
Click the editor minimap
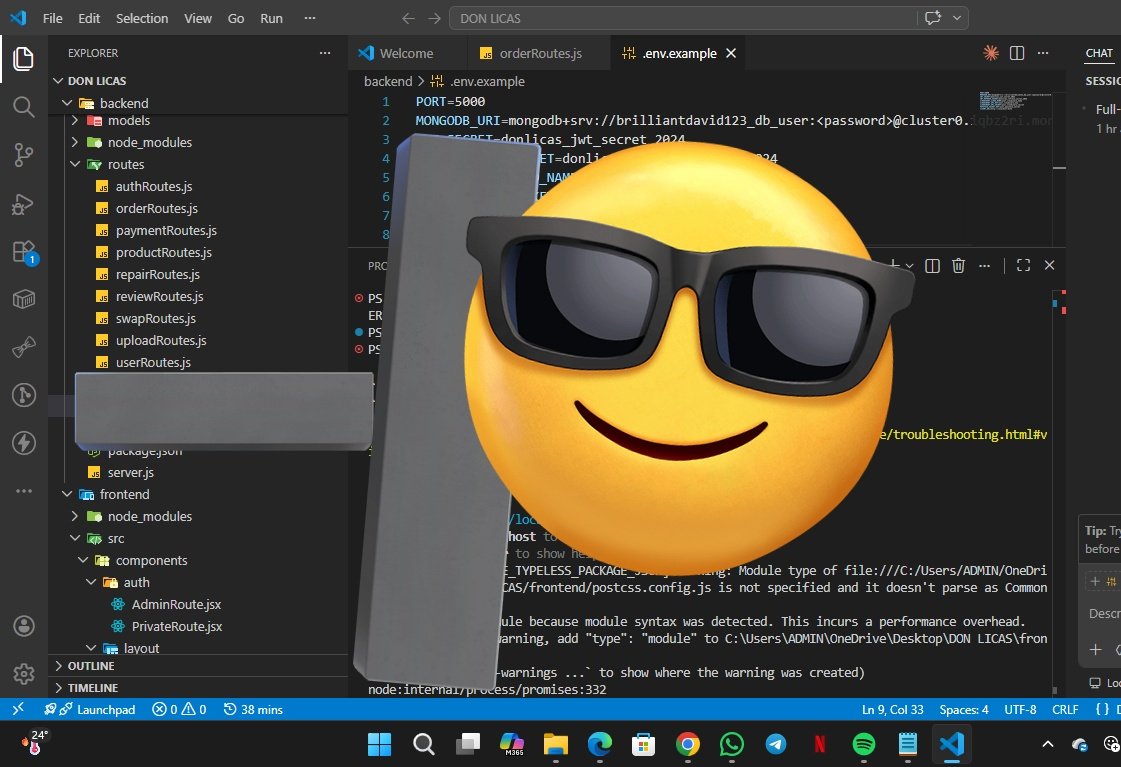tap(1014, 100)
